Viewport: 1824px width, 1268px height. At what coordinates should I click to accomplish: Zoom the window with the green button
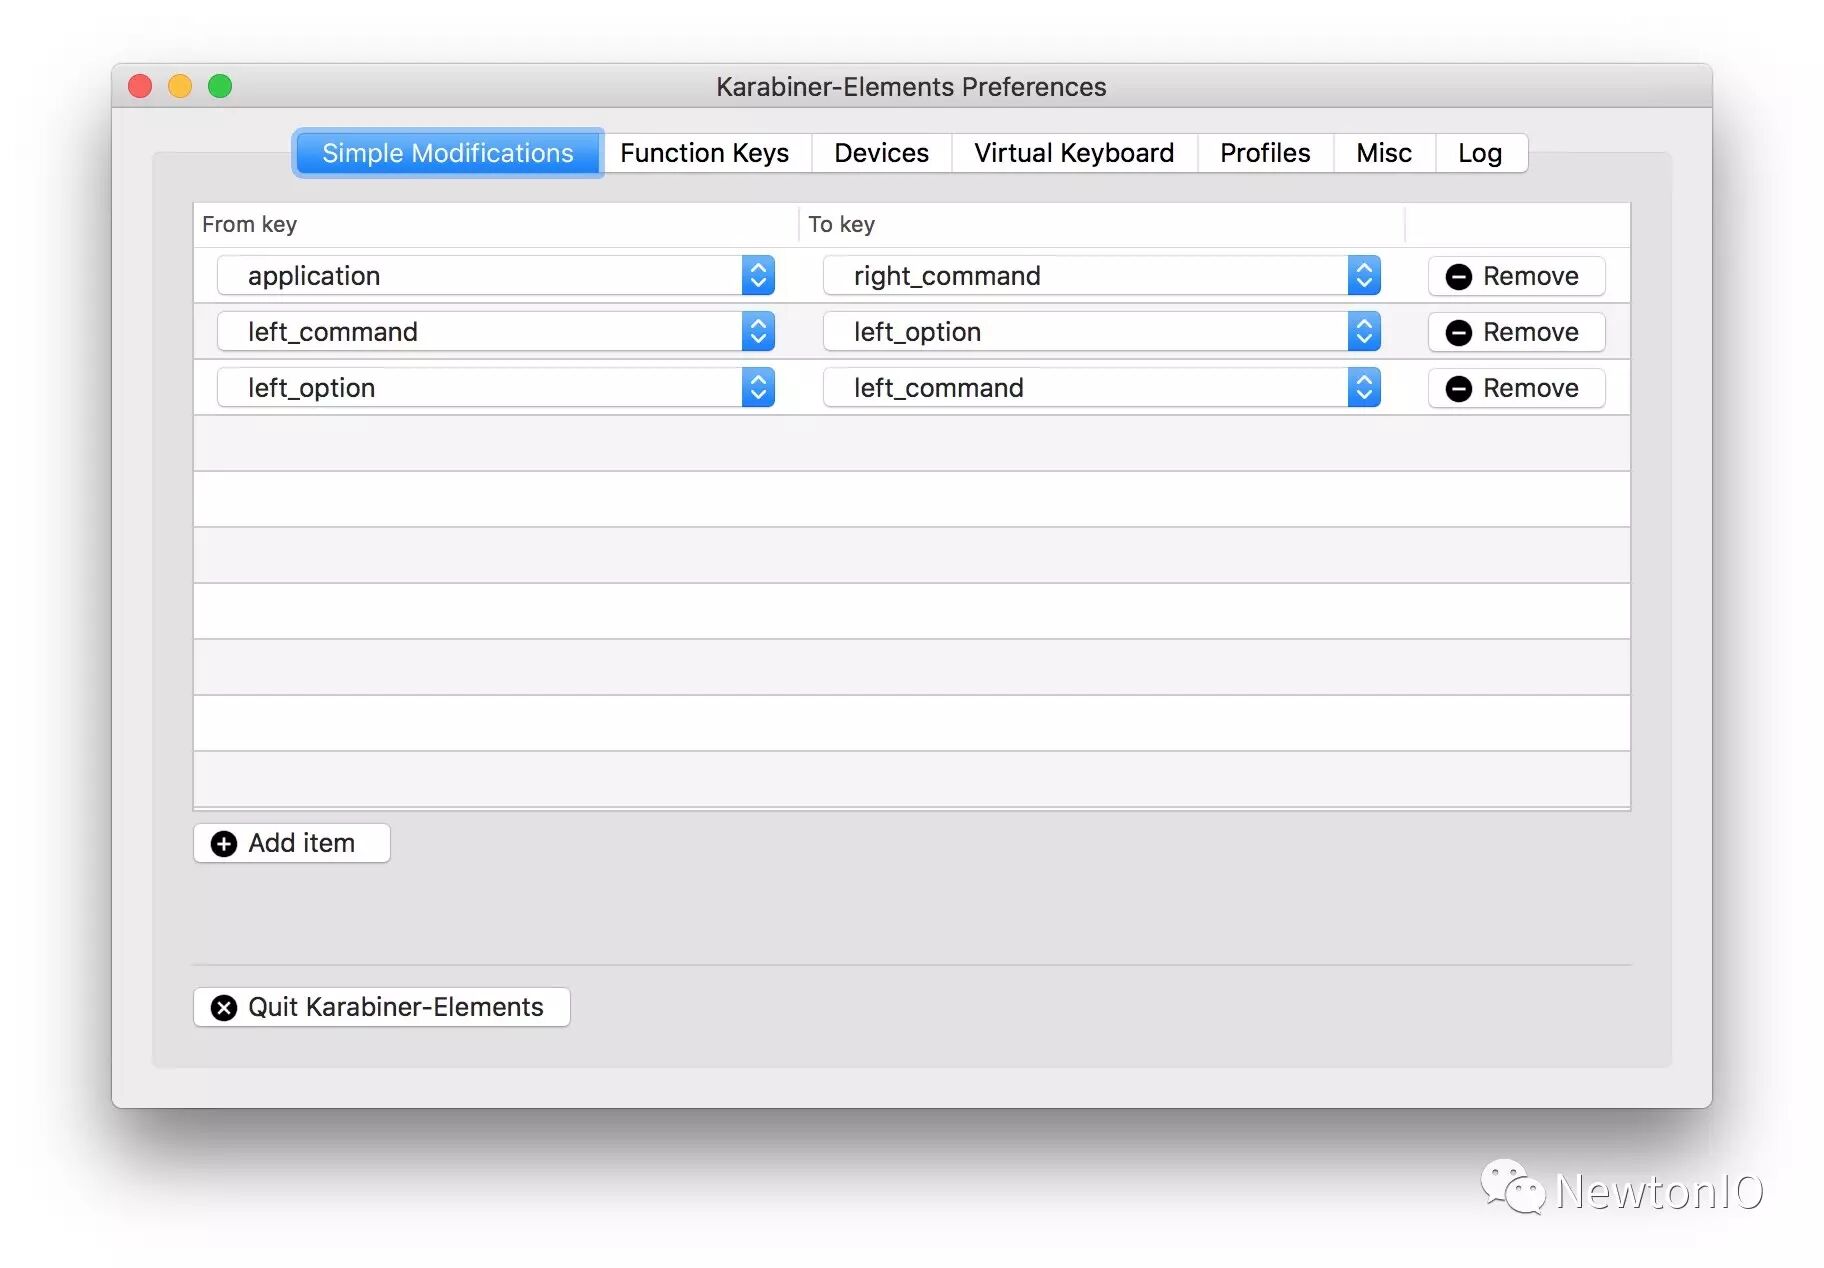tap(220, 87)
